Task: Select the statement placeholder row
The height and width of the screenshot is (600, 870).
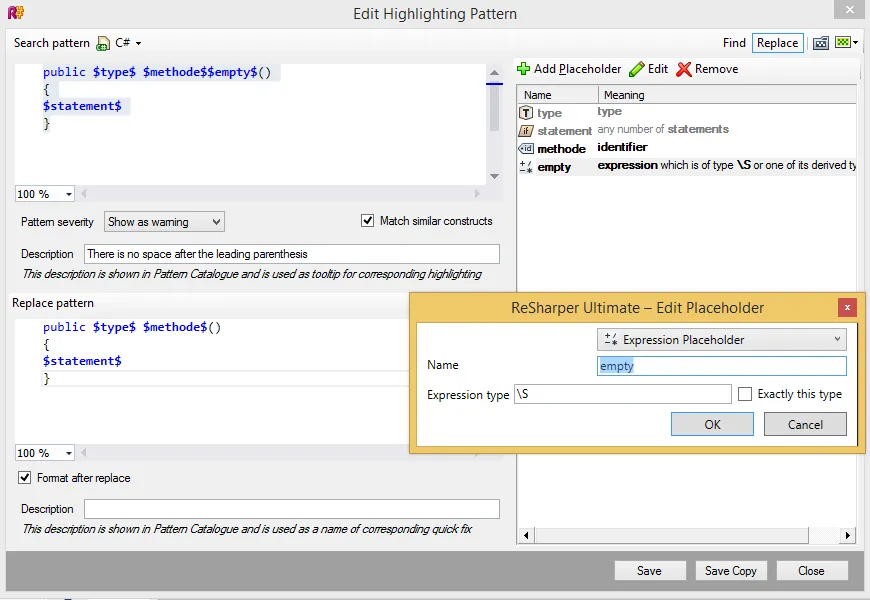Action: [x=687, y=130]
